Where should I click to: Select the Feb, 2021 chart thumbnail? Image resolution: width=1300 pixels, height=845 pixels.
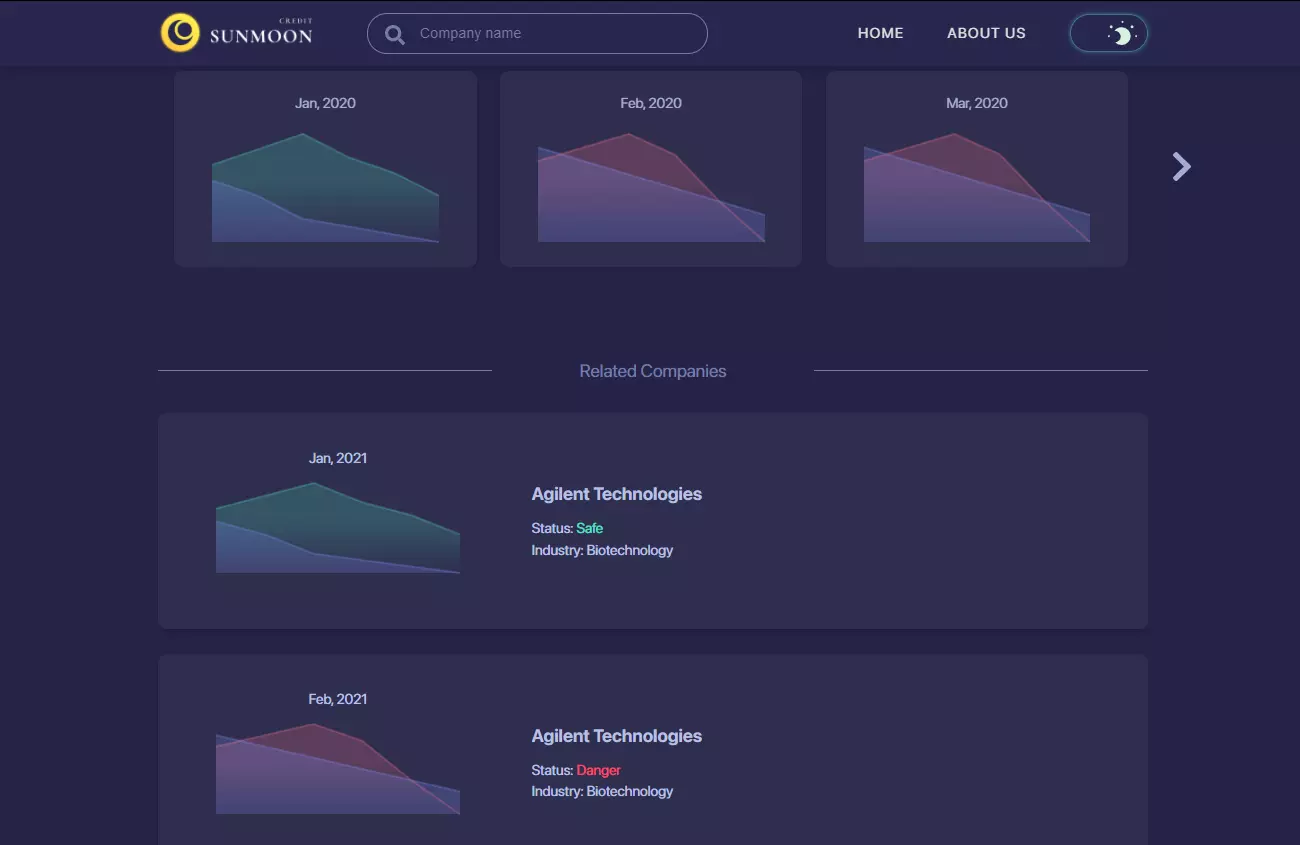click(338, 768)
